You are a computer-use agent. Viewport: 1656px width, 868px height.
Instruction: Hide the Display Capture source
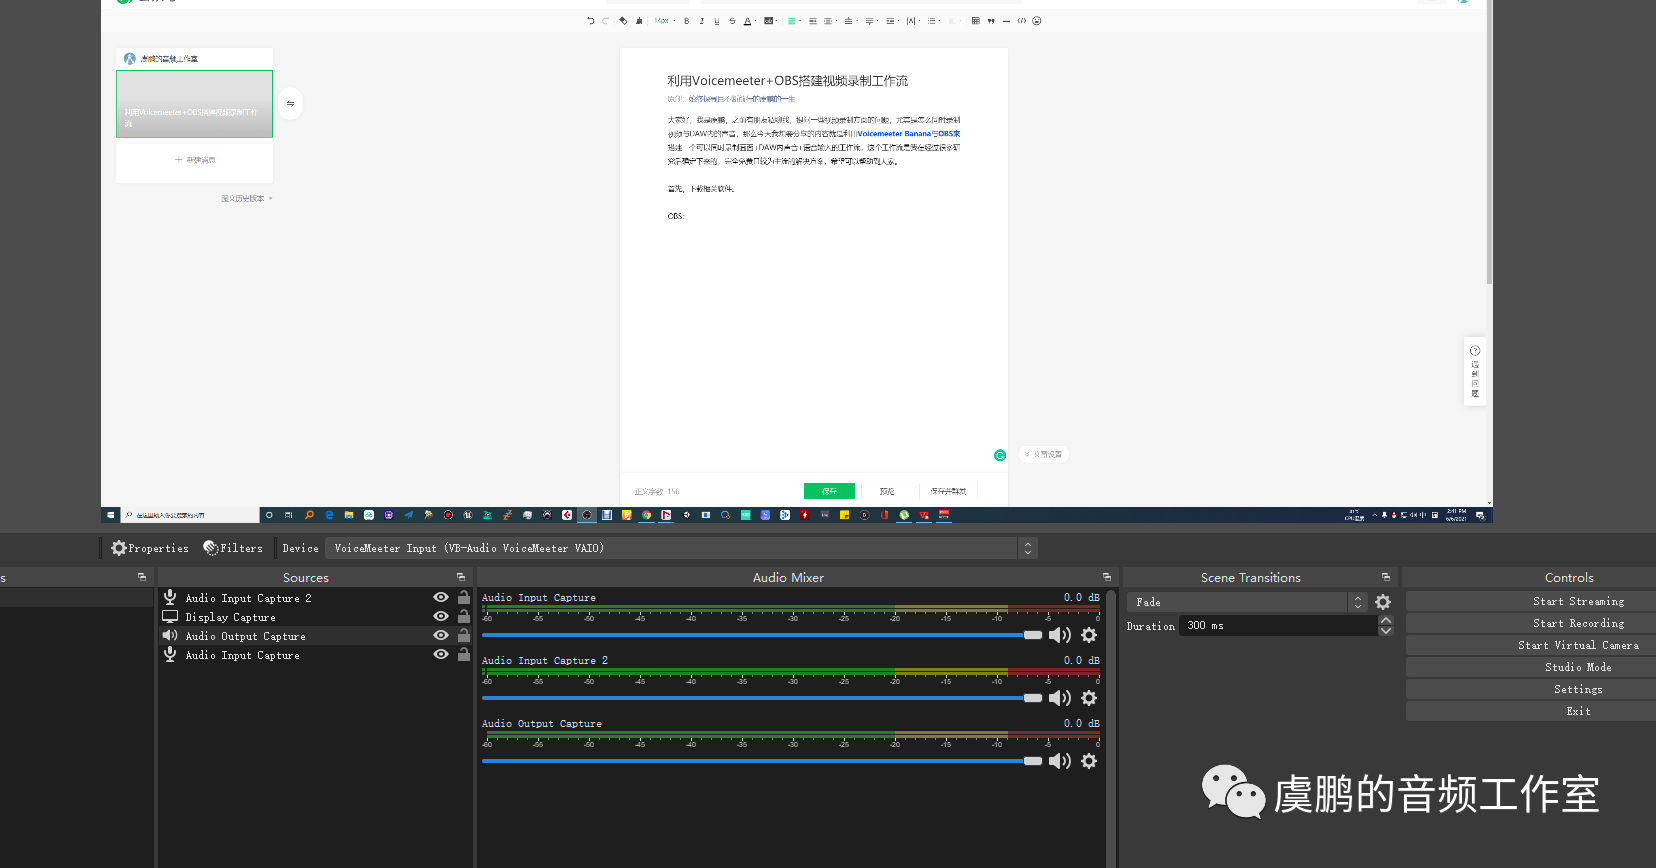[440, 616]
